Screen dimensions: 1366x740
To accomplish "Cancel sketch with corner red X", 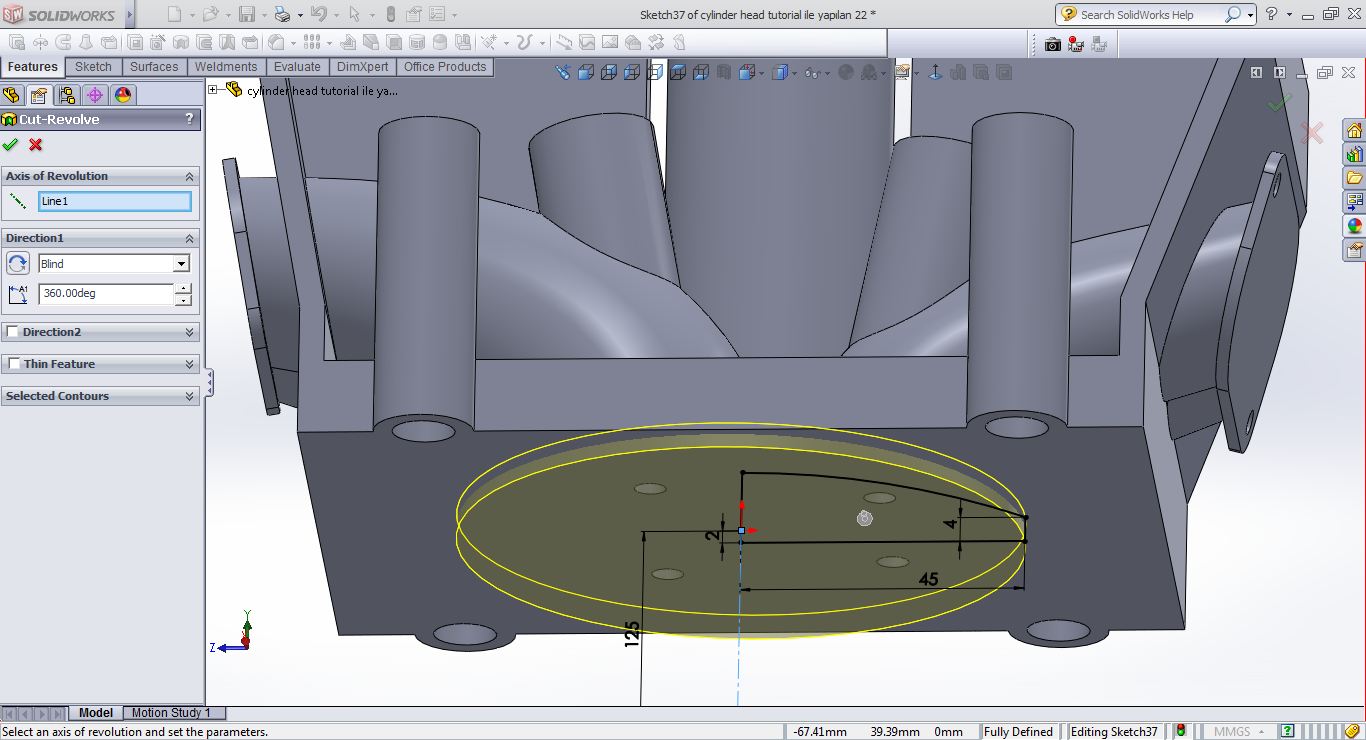I will (x=1311, y=132).
